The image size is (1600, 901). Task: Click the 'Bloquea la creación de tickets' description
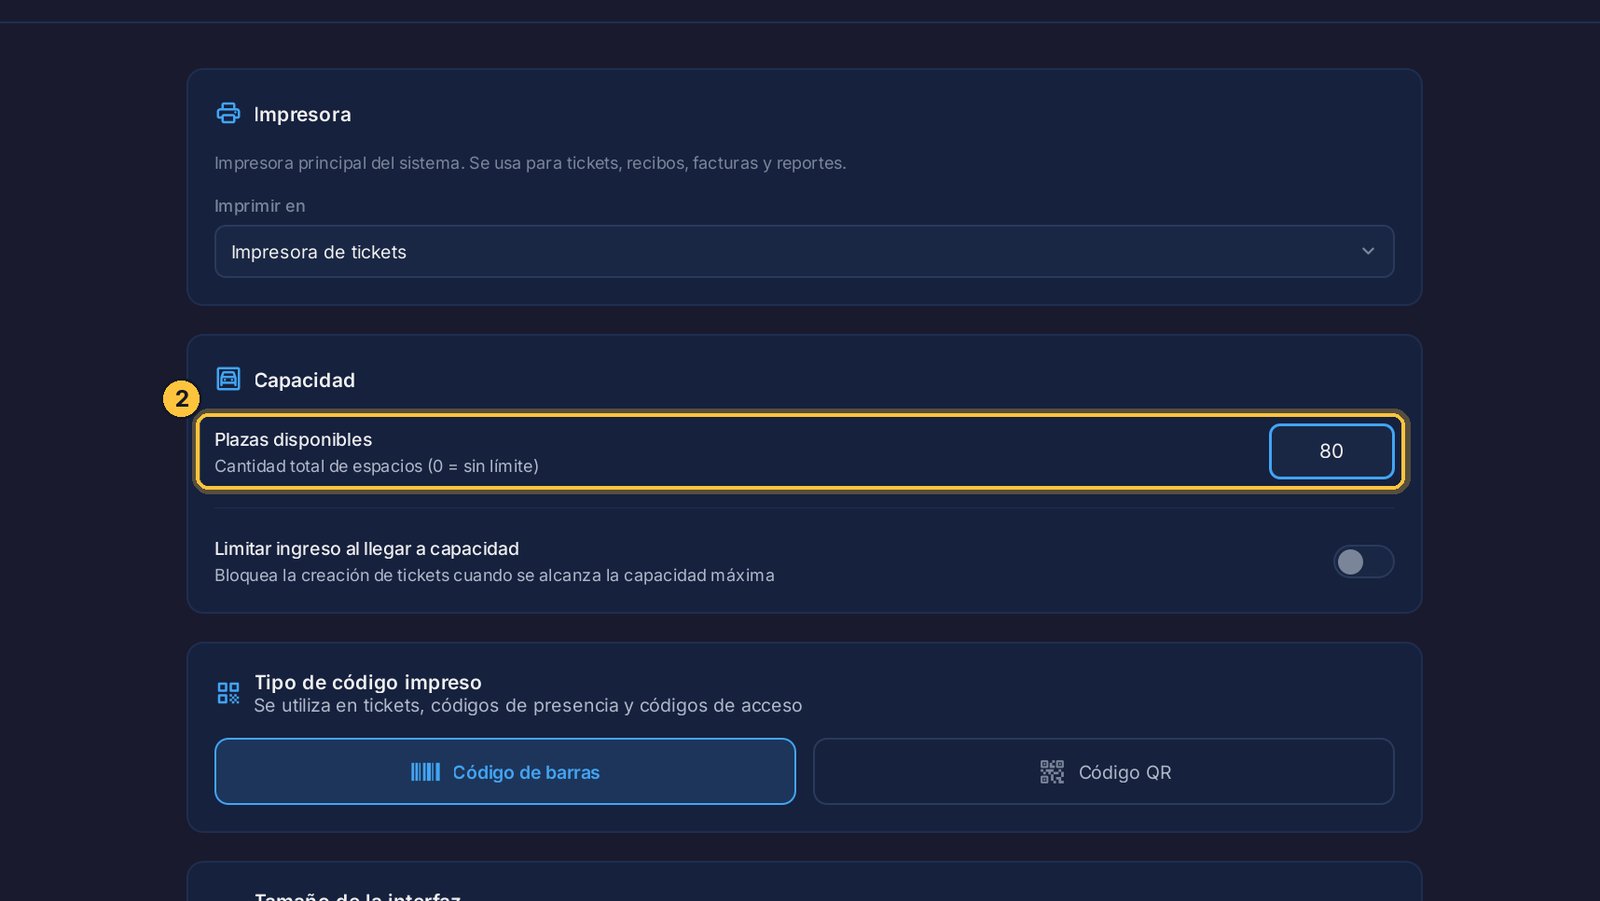tap(494, 575)
